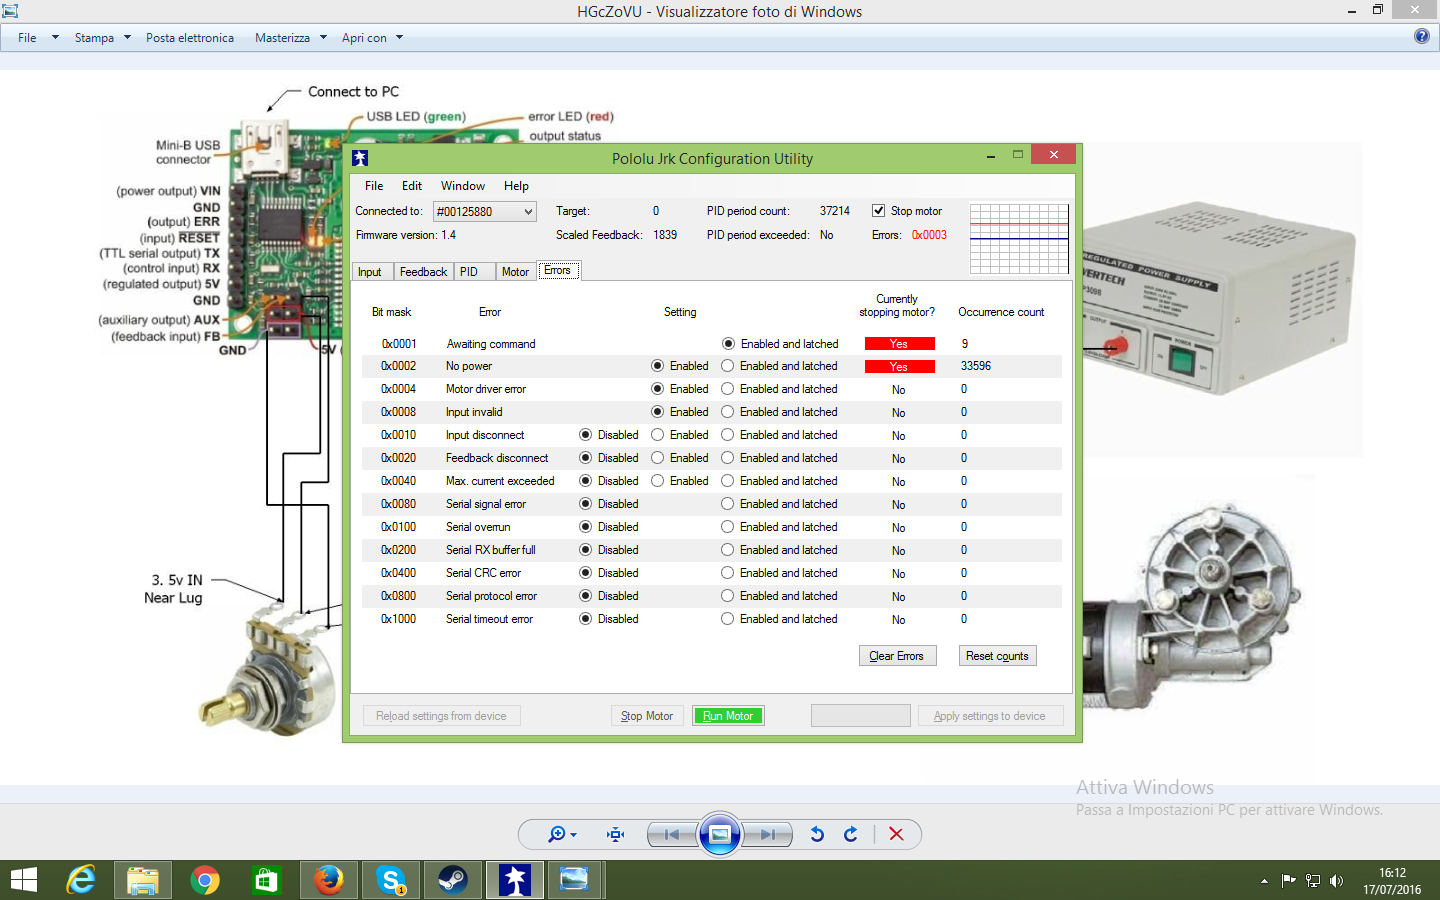The width and height of the screenshot is (1440, 900).
Task: Rotate the photo counterclockwise
Action: pos(817,834)
